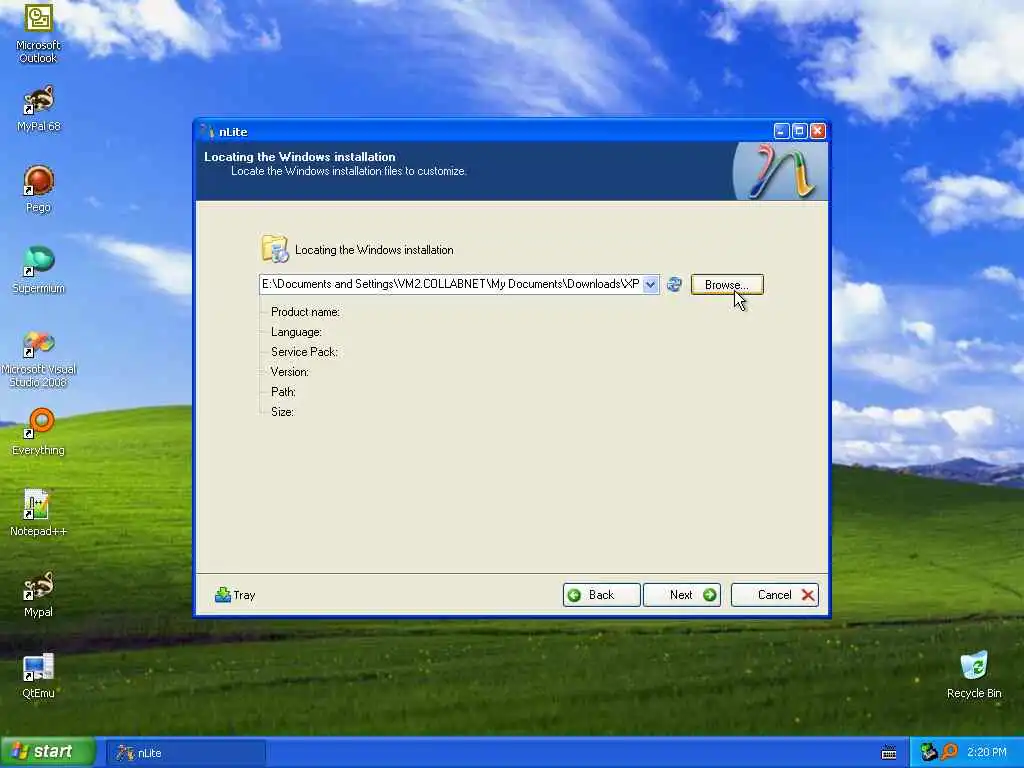The image size is (1024, 768).
Task: Select Microsoft Visual Studio 2008 shortcut
Action: coord(38,359)
